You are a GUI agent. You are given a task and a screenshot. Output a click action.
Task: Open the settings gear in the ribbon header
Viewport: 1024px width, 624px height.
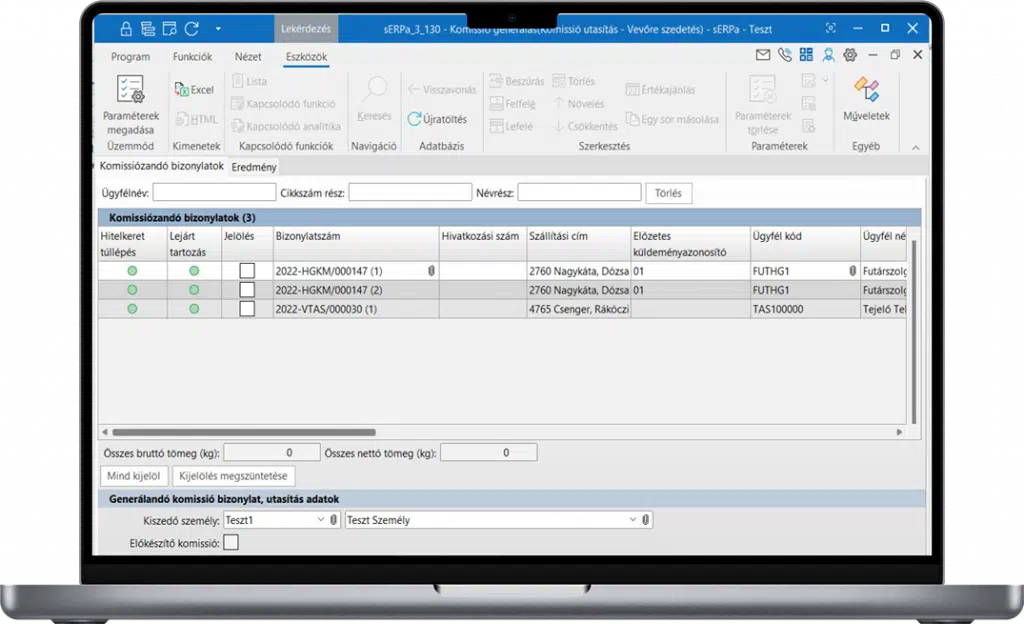pyautogui.click(x=850, y=55)
